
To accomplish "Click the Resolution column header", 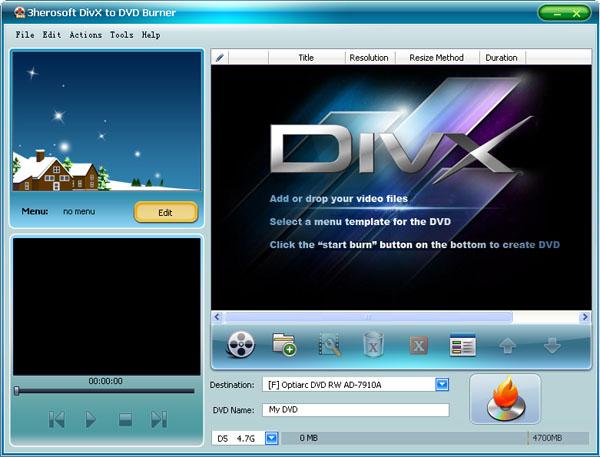I will point(369,58).
